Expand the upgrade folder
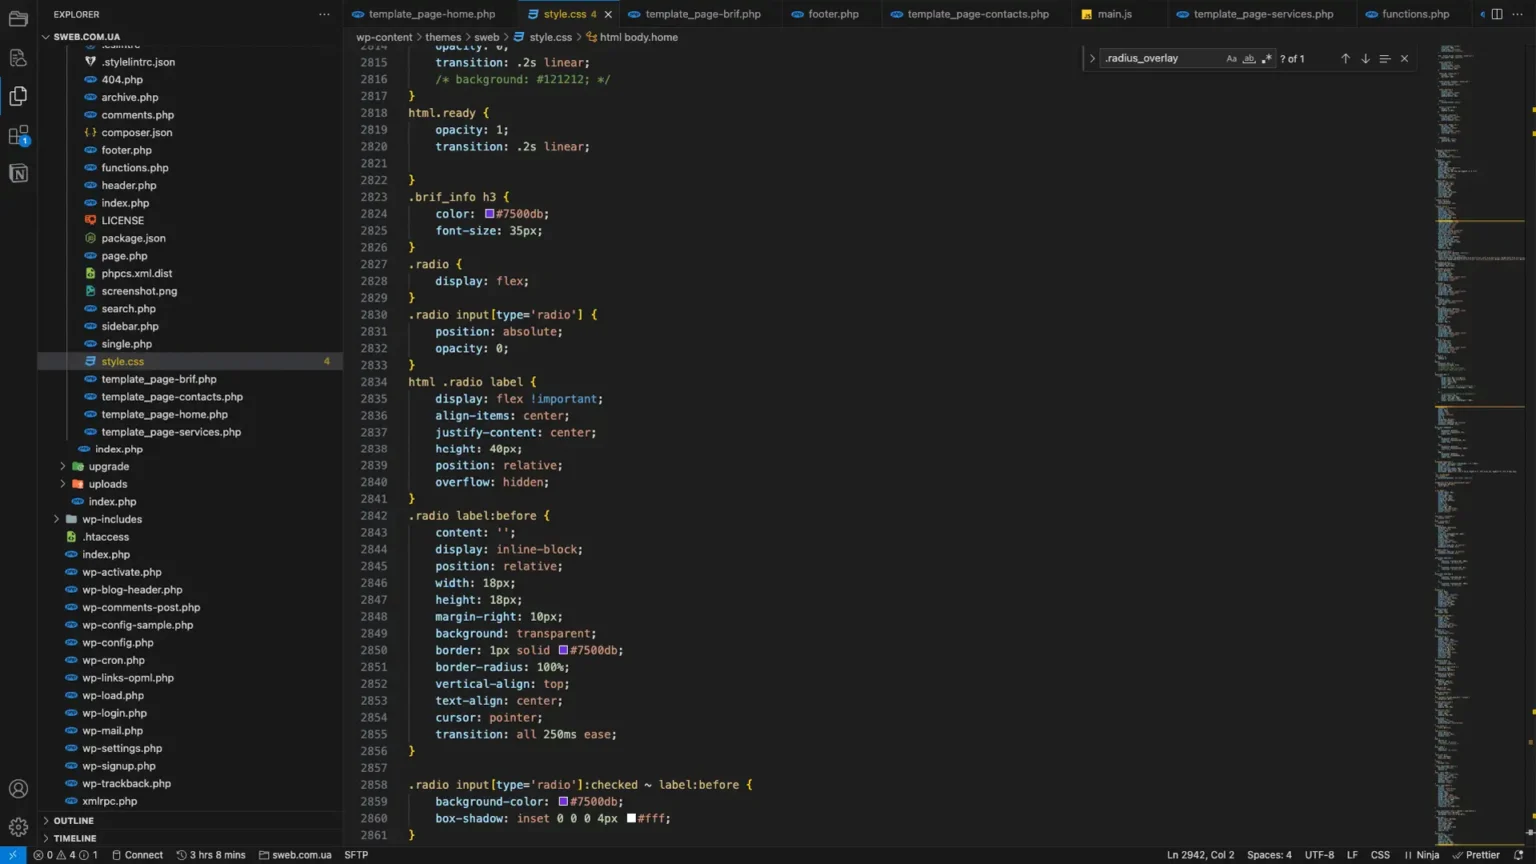 [x=63, y=467]
